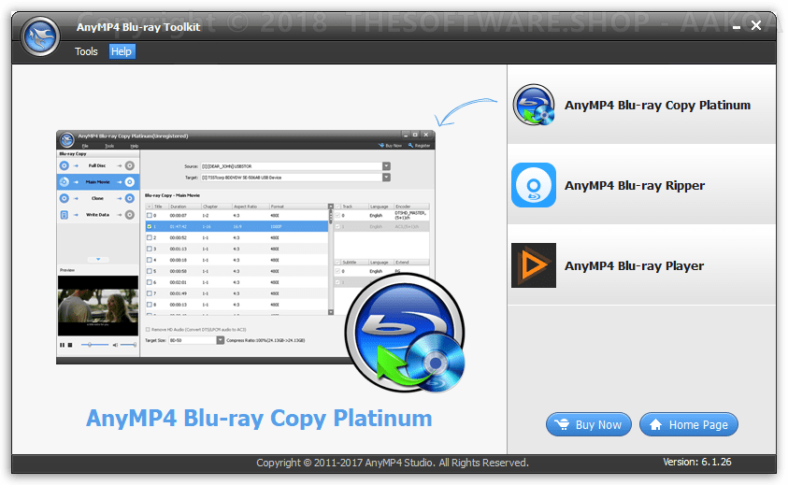Viewport: 788px width, 485px height.
Task: Click the product preview screenshot
Action: [x=246, y=247]
